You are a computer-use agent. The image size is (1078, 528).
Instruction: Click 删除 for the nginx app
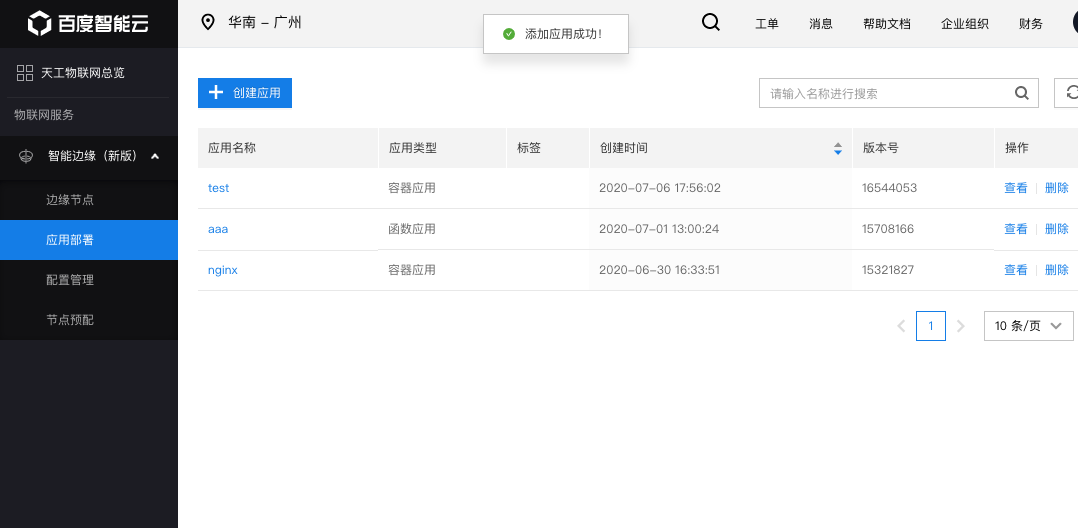(x=1057, y=270)
